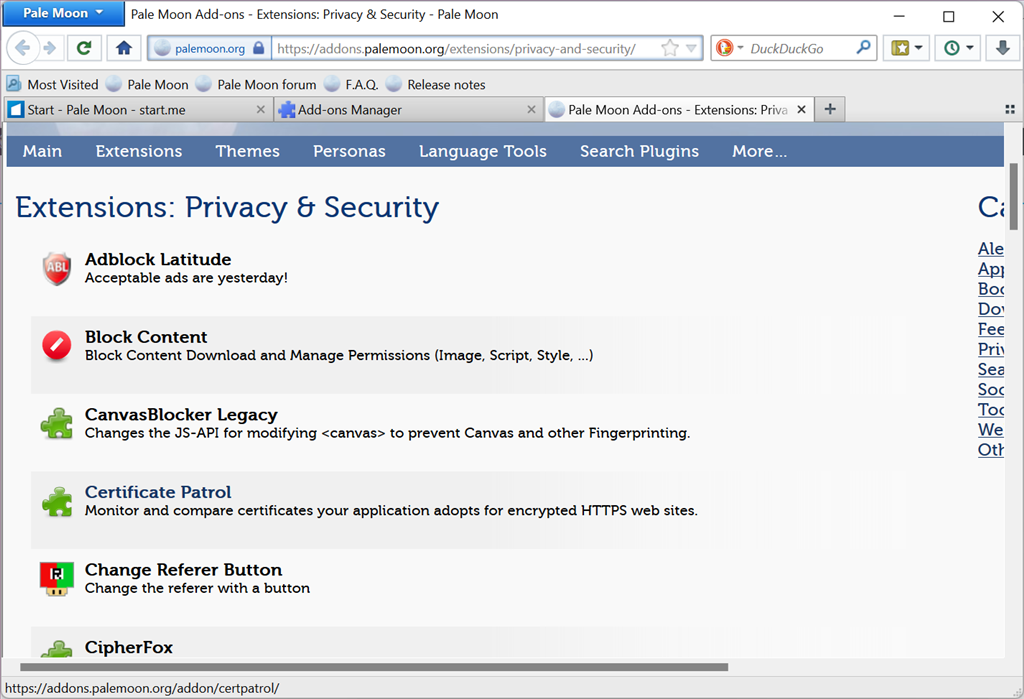Minimize the Pale Moon window
The height and width of the screenshot is (699, 1024).
click(x=899, y=16)
